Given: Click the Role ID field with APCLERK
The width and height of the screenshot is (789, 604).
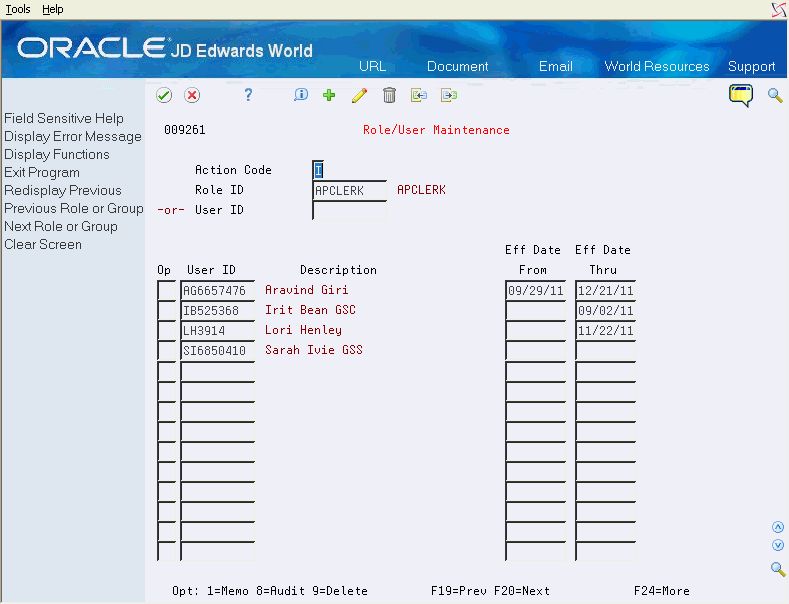Looking at the screenshot, I should [x=350, y=190].
